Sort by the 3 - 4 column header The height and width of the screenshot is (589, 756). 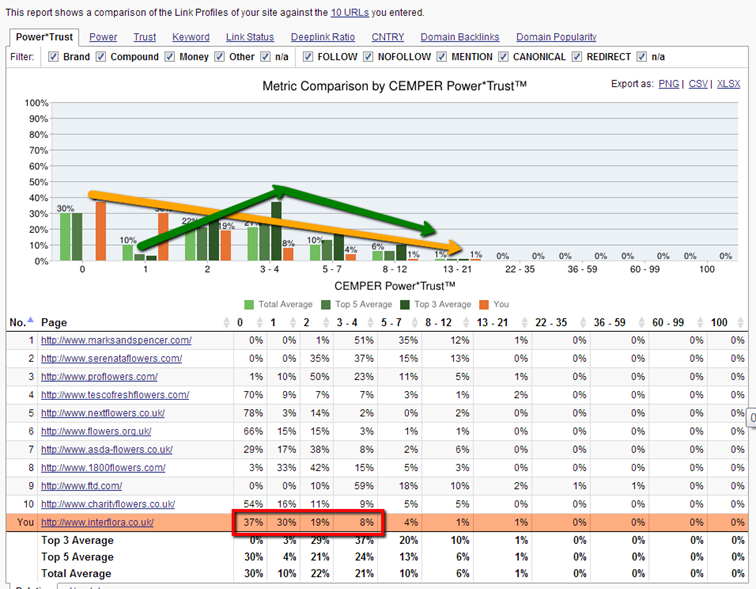[347, 322]
